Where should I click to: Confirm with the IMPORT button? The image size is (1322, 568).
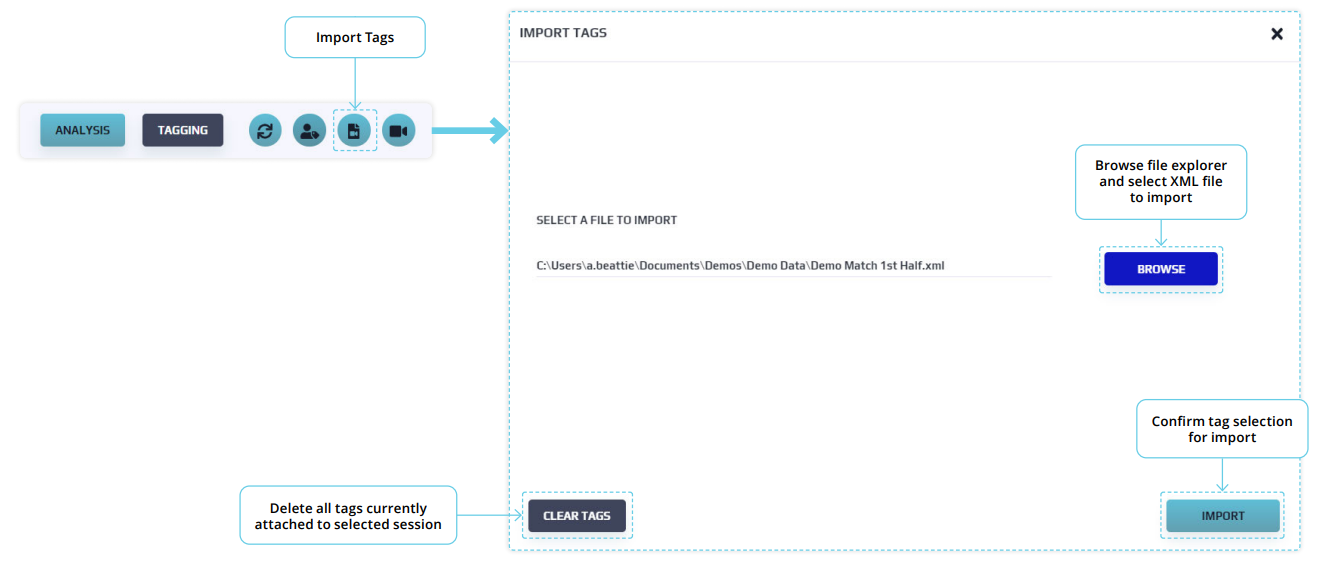(x=1223, y=516)
